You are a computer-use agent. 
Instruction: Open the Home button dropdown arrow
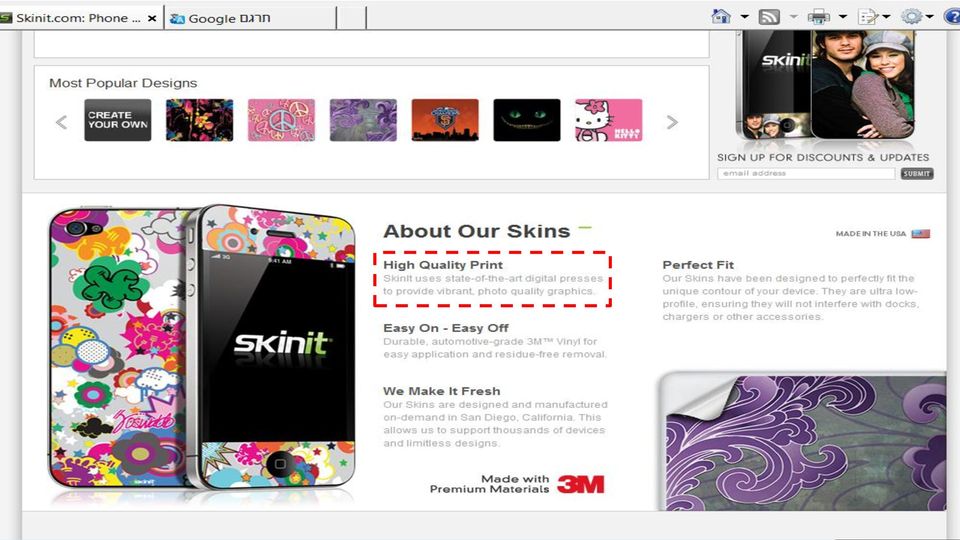(744, 17)
